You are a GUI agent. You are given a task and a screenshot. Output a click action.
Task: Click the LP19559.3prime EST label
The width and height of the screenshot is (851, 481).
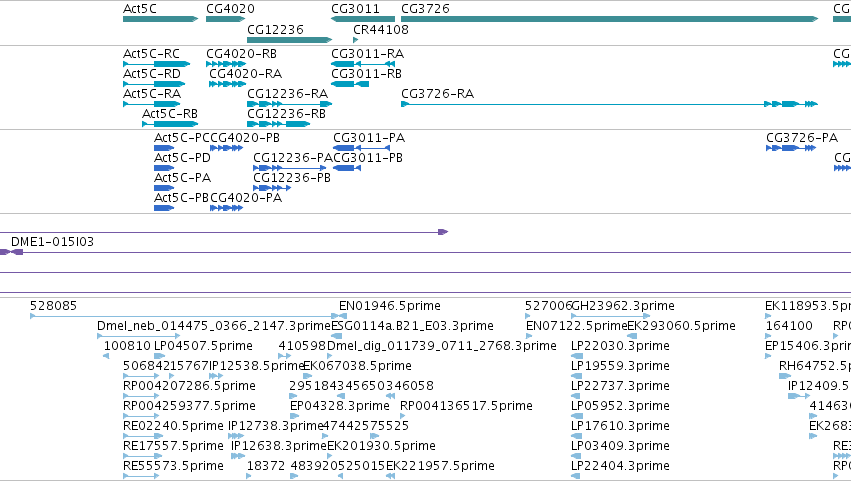[620, 366]
